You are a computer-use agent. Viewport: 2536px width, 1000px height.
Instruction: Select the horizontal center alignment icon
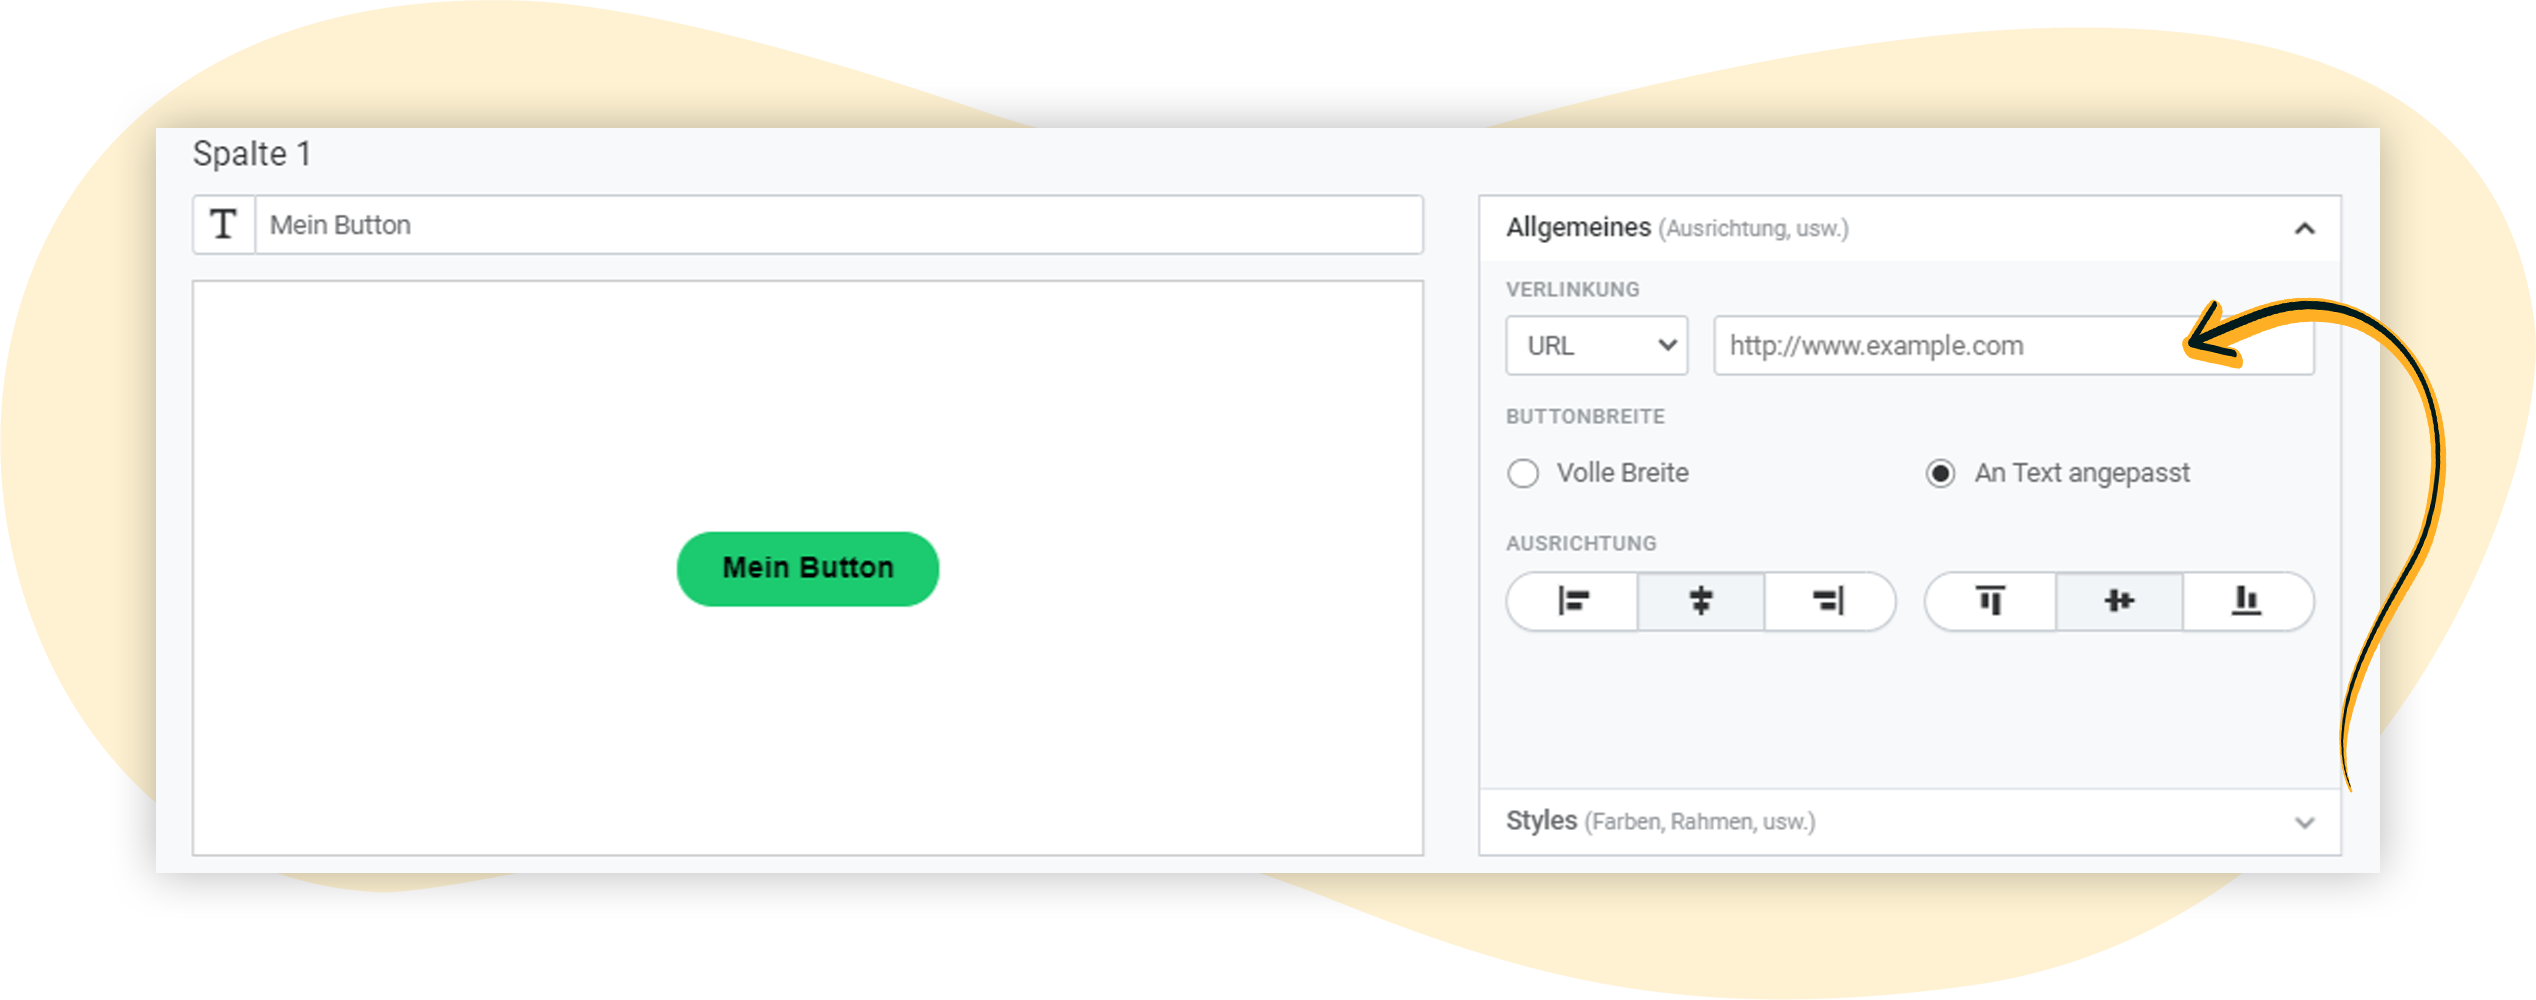pyautogui.click(x=1700, y=601)
